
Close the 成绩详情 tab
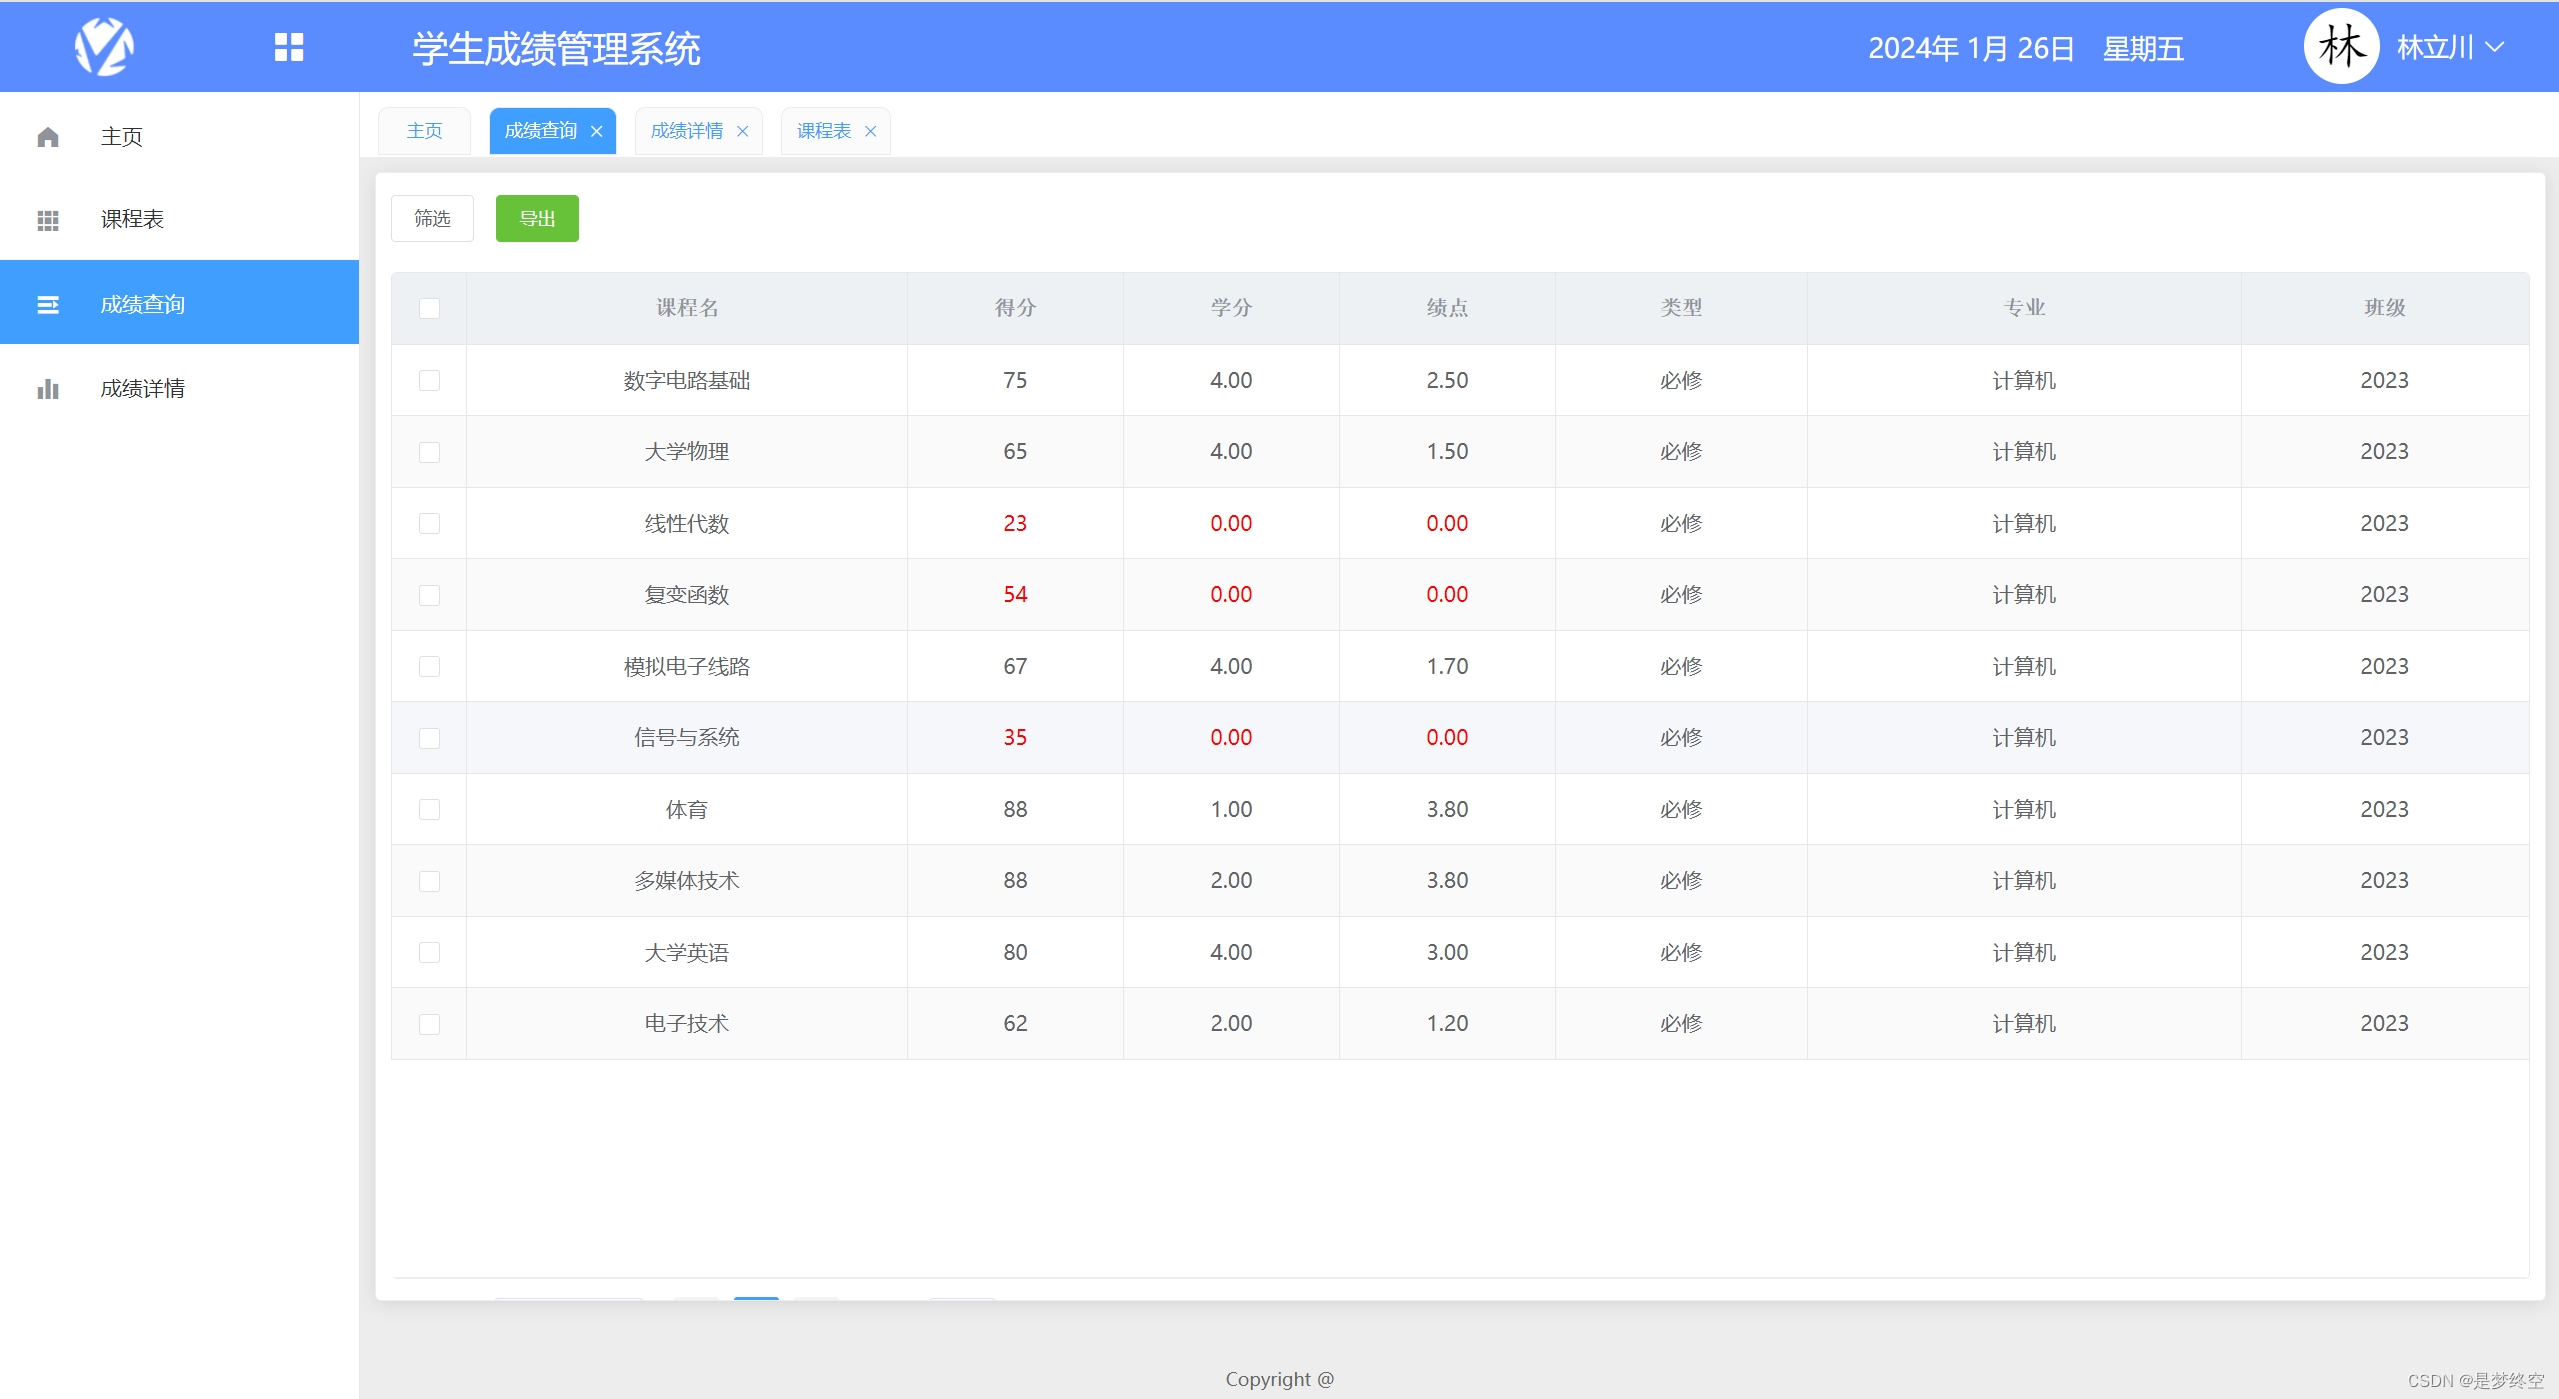tap(743, 131)
